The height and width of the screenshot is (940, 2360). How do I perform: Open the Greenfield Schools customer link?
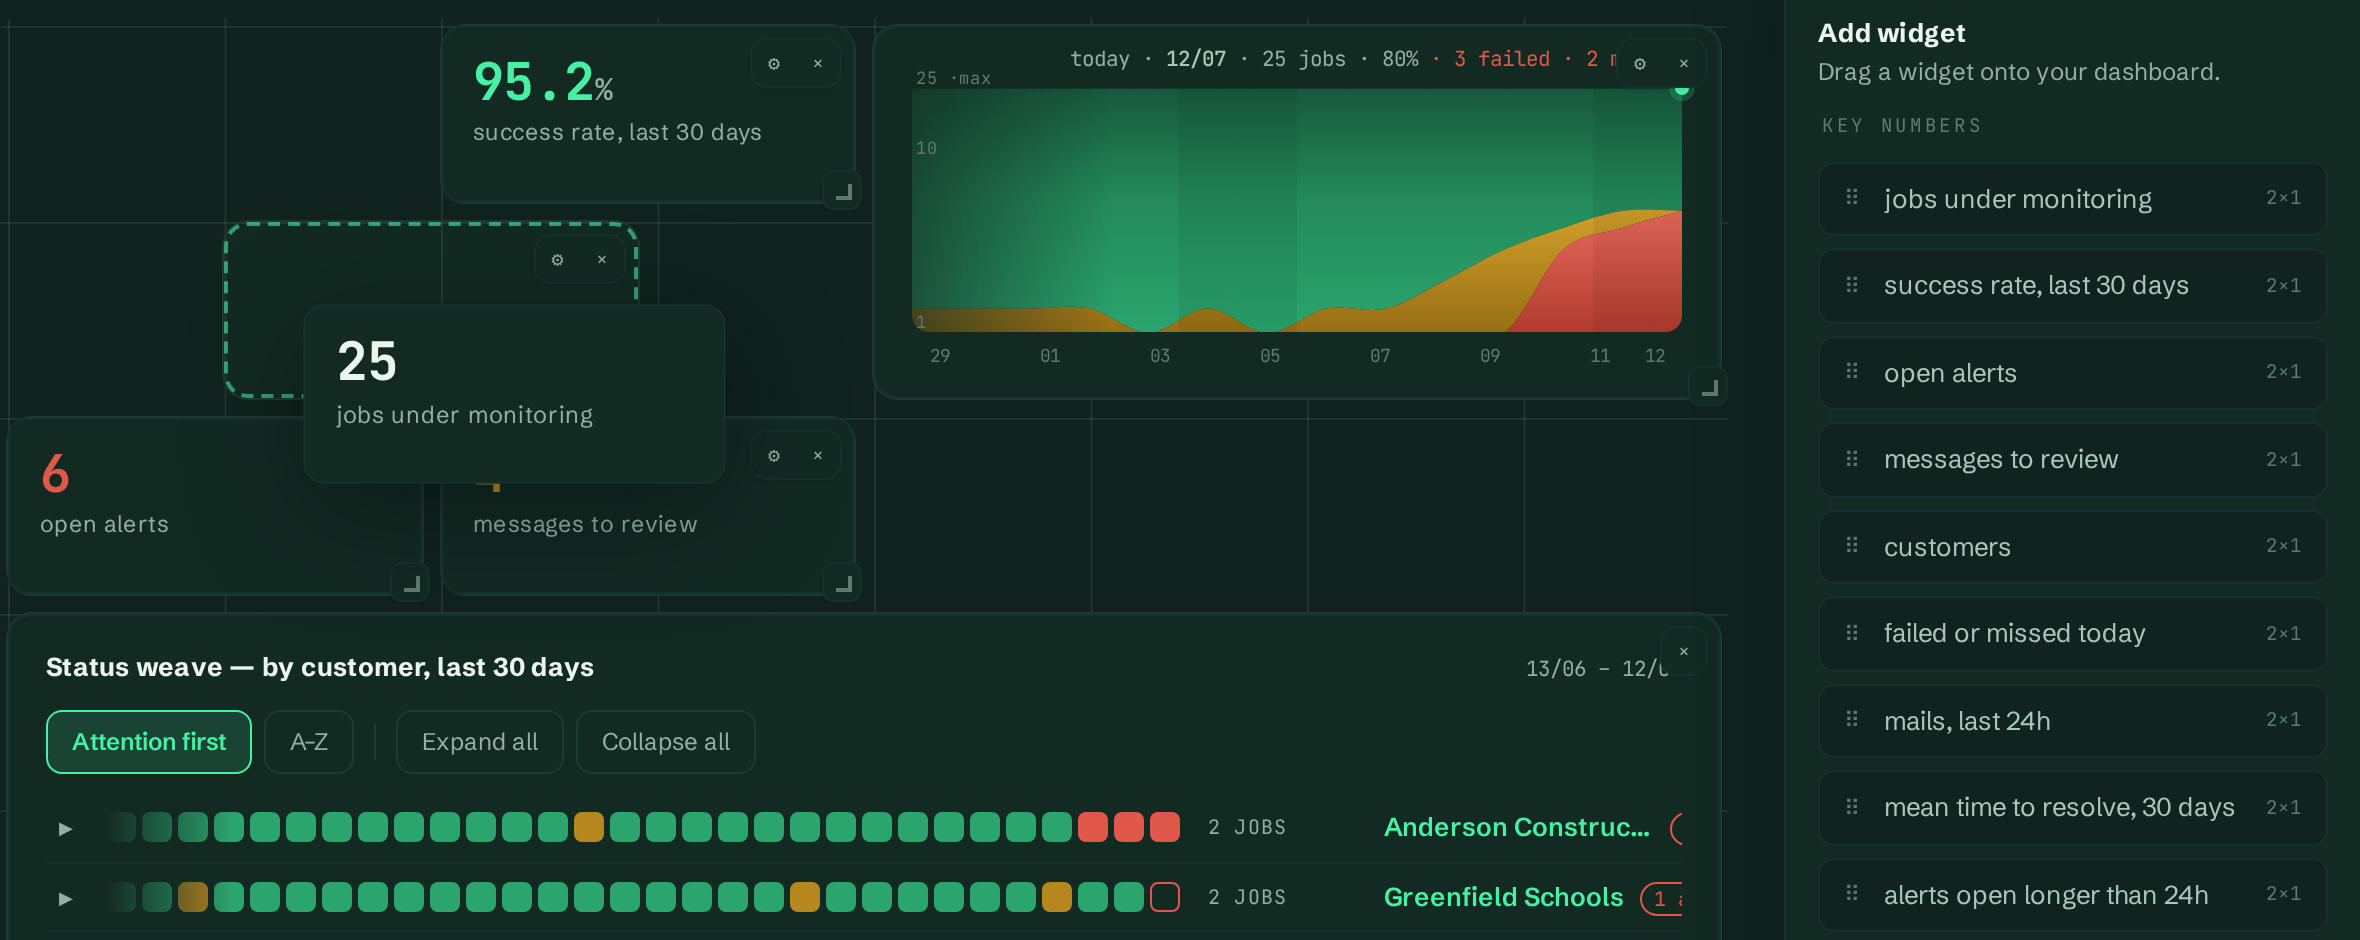tap(1503, 897)
